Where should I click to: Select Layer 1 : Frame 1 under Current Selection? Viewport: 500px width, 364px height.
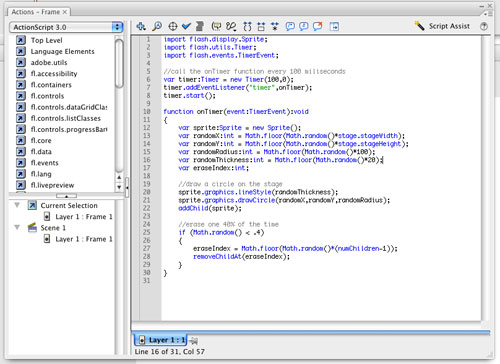coord(83,217)
